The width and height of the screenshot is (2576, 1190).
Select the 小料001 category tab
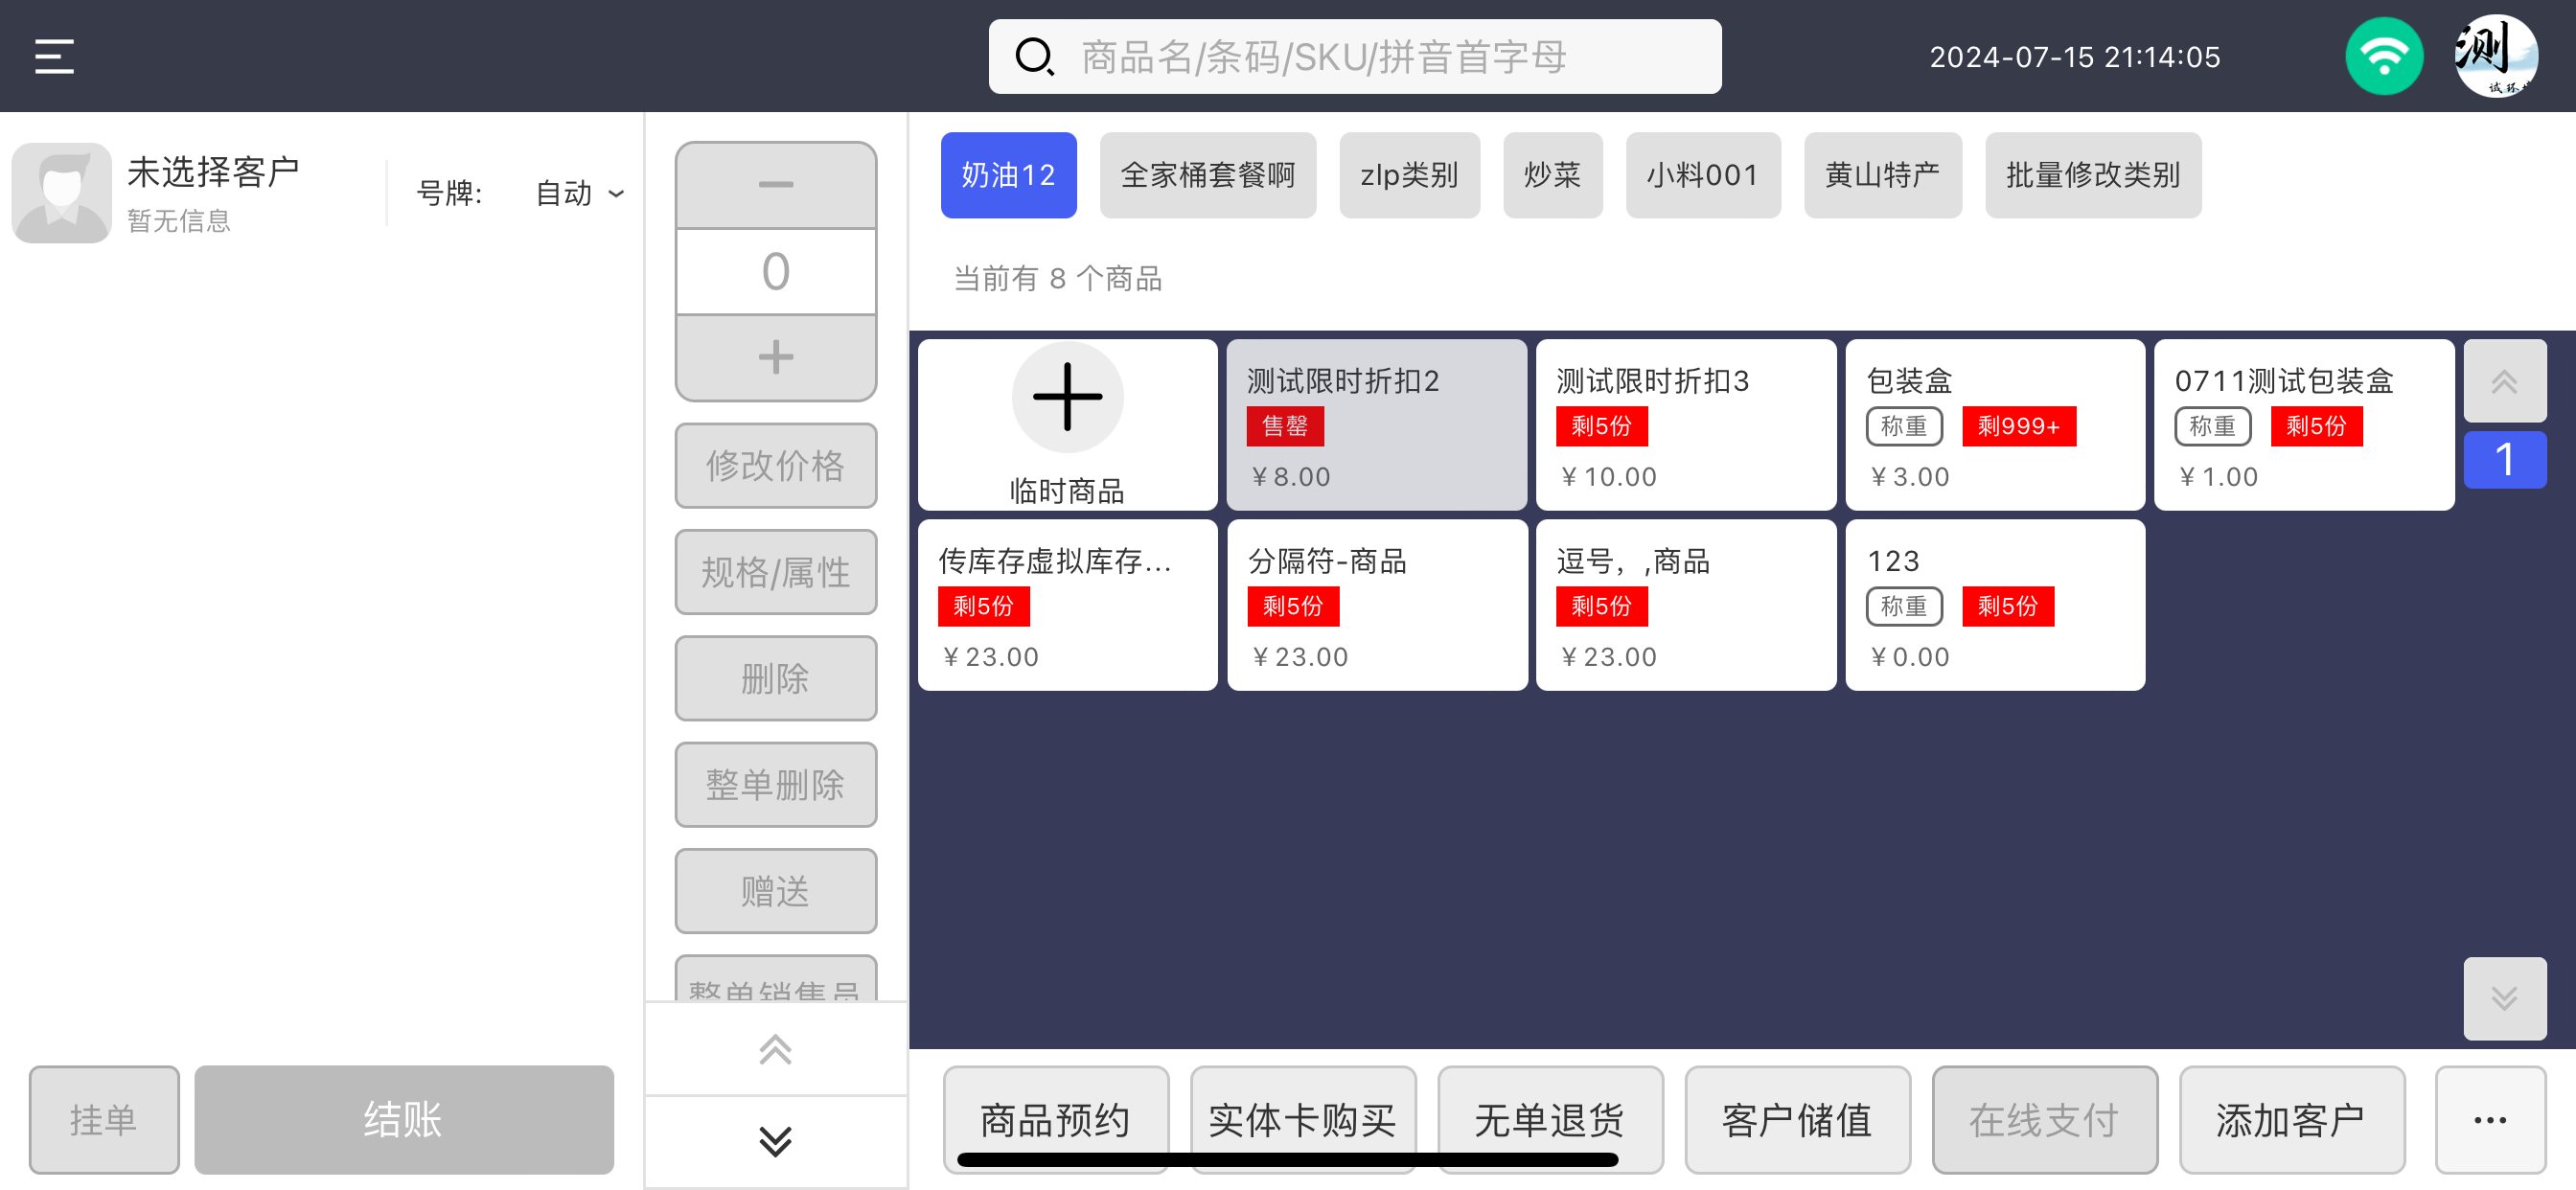click(1702, 175)
